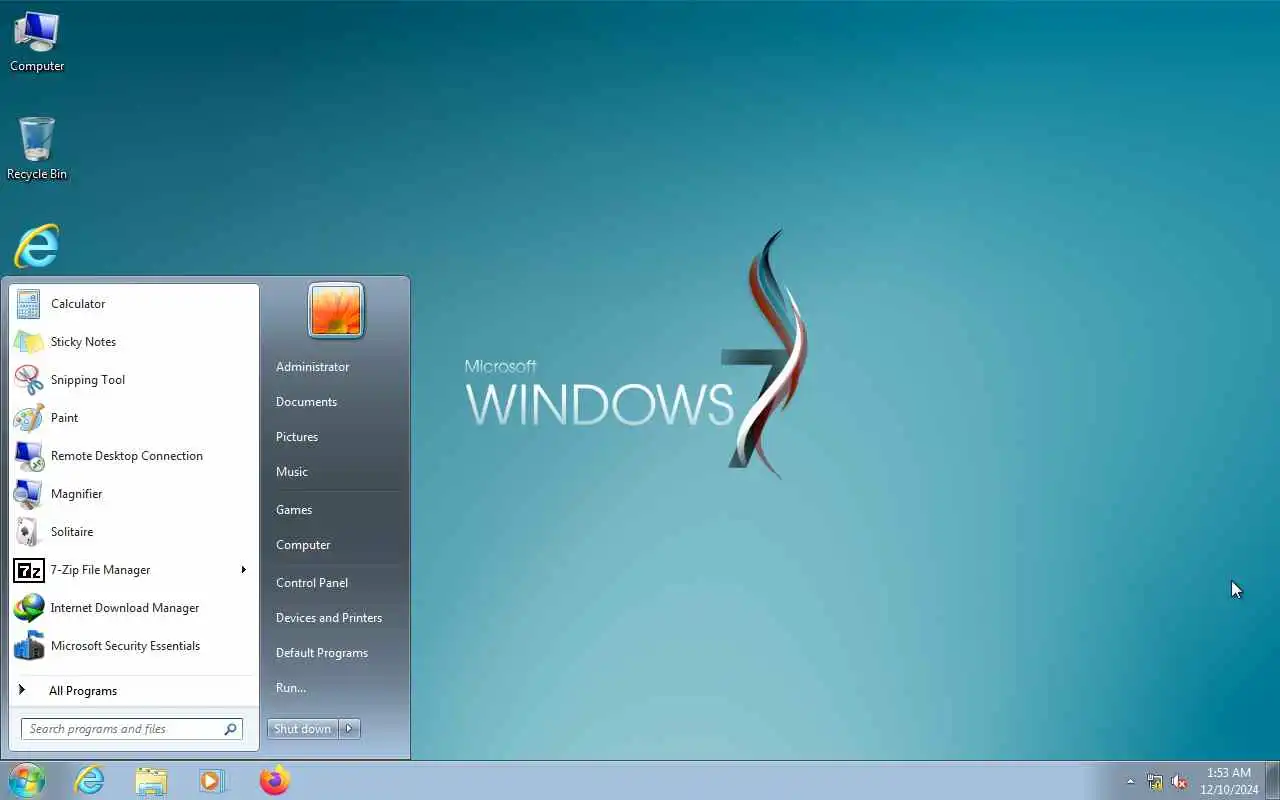This screenshot has width=1280, height=800.
Task: Select the Internet Explorer desktop shortcut
Action: pyautogui.click(x=37, y=246)
